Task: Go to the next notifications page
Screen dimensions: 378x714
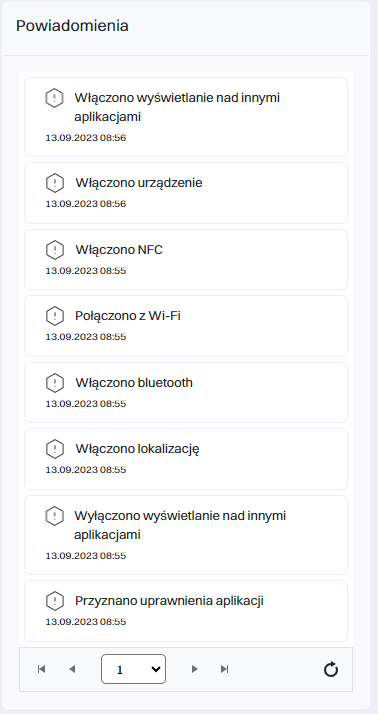Action: (194, 669)
